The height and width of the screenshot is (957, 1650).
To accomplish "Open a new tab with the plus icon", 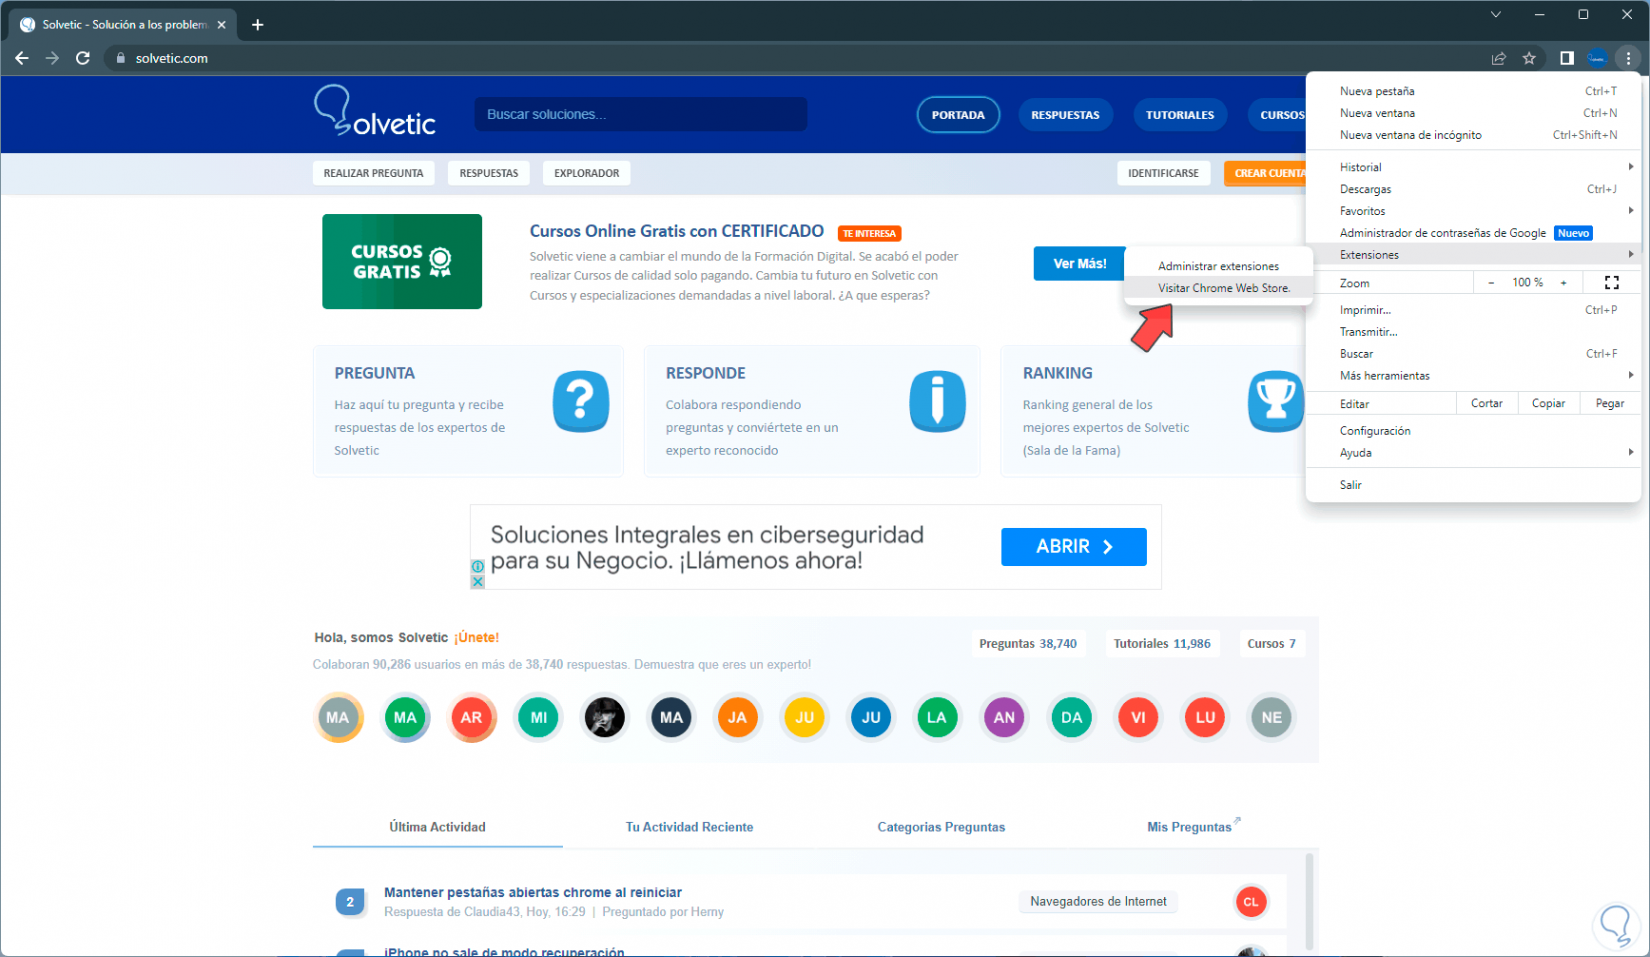I will click(x=258, y=24).
